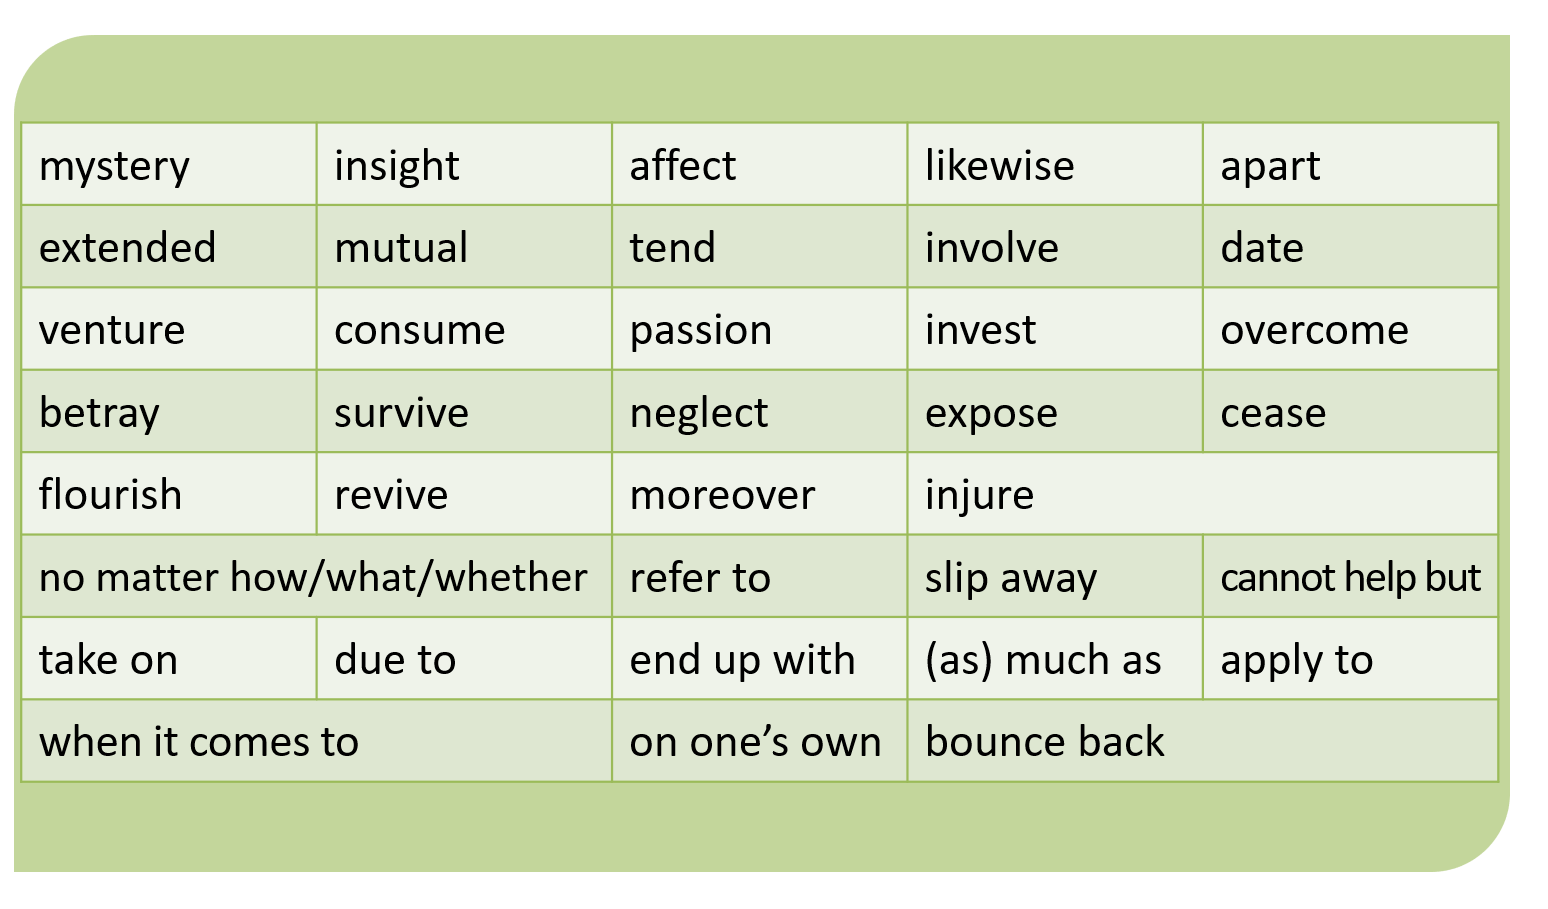Screen dimensions: 1548x909
Task: Click the phrase 'cannot help but'
Action: point(1350,577)
